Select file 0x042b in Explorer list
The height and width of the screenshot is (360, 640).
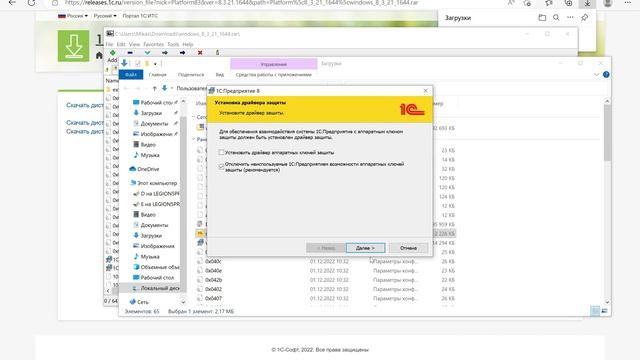click(213, 280)
